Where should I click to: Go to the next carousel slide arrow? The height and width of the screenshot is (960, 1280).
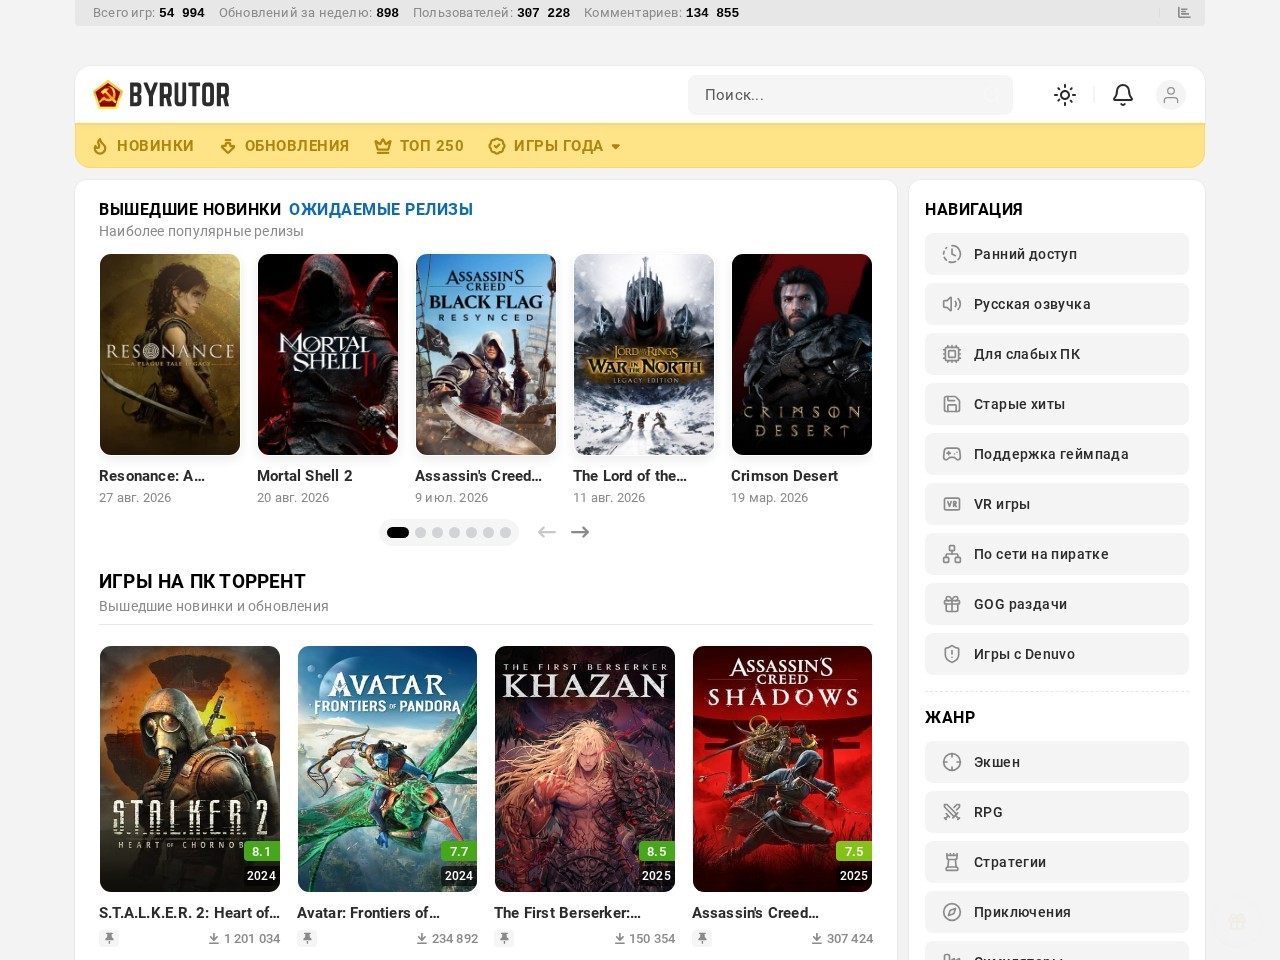click(580, 532)
